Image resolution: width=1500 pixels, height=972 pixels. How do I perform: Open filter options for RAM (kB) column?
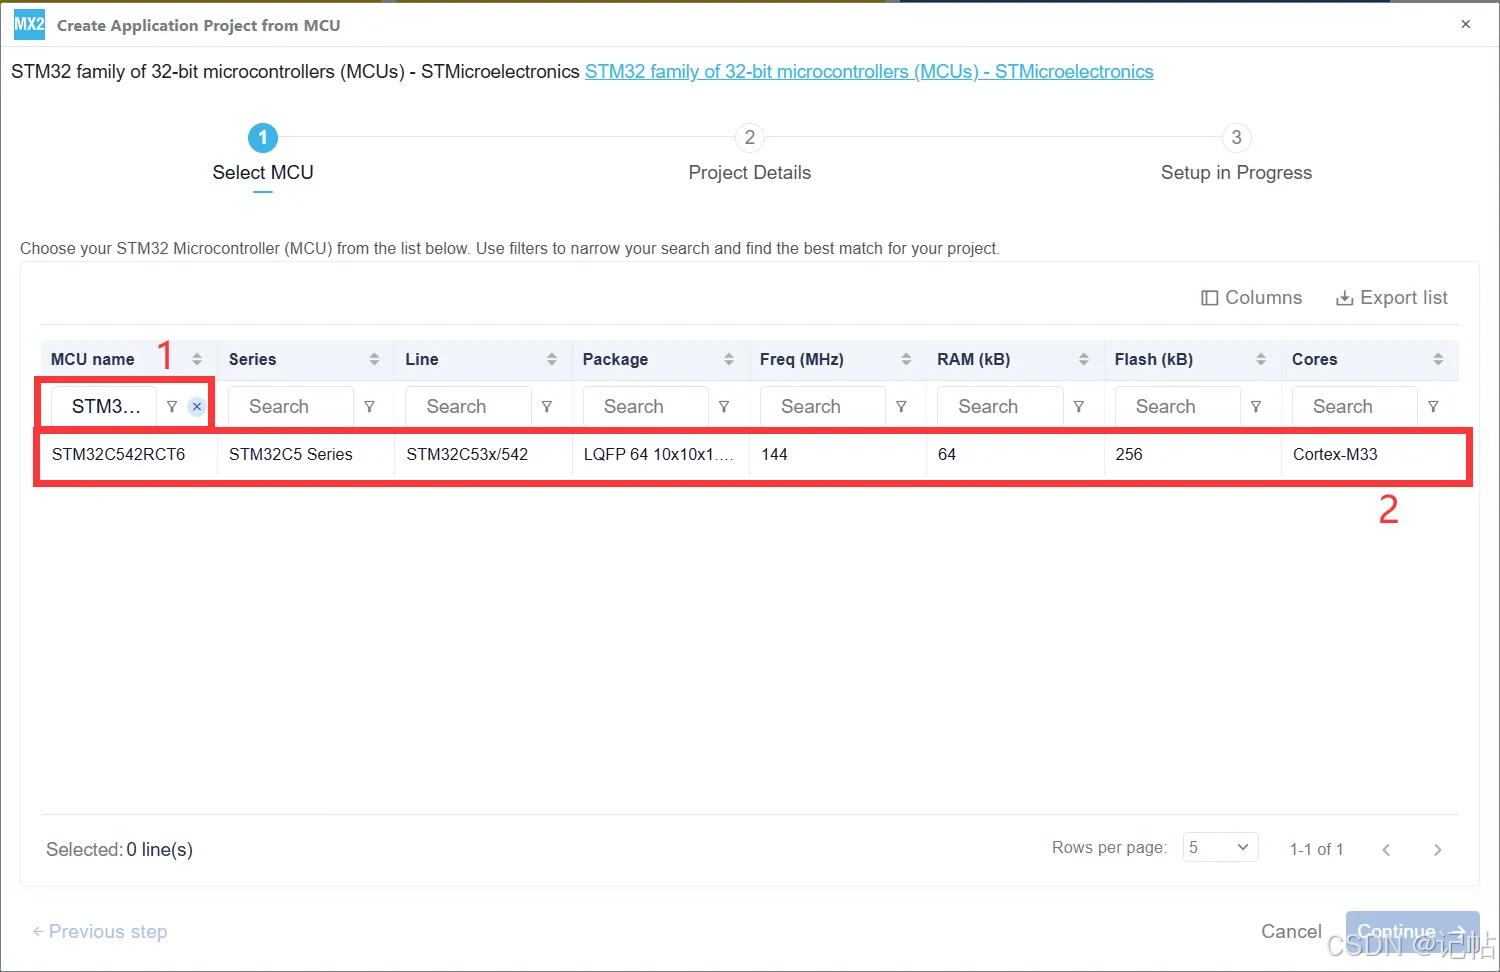(1079, 407)
